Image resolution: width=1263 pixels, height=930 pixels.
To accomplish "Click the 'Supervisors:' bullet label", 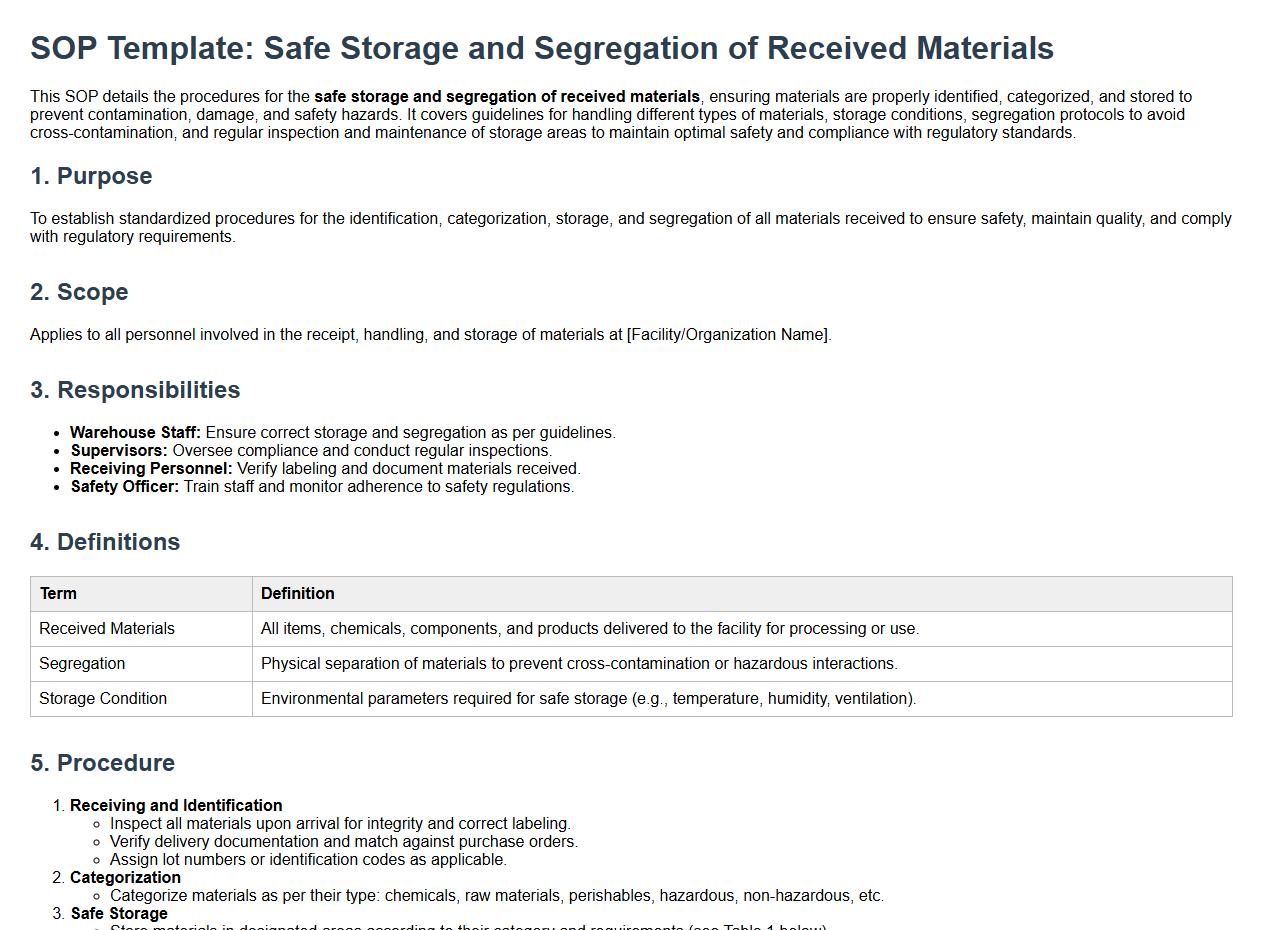I will pyautogui.click(x=119, y=451).
